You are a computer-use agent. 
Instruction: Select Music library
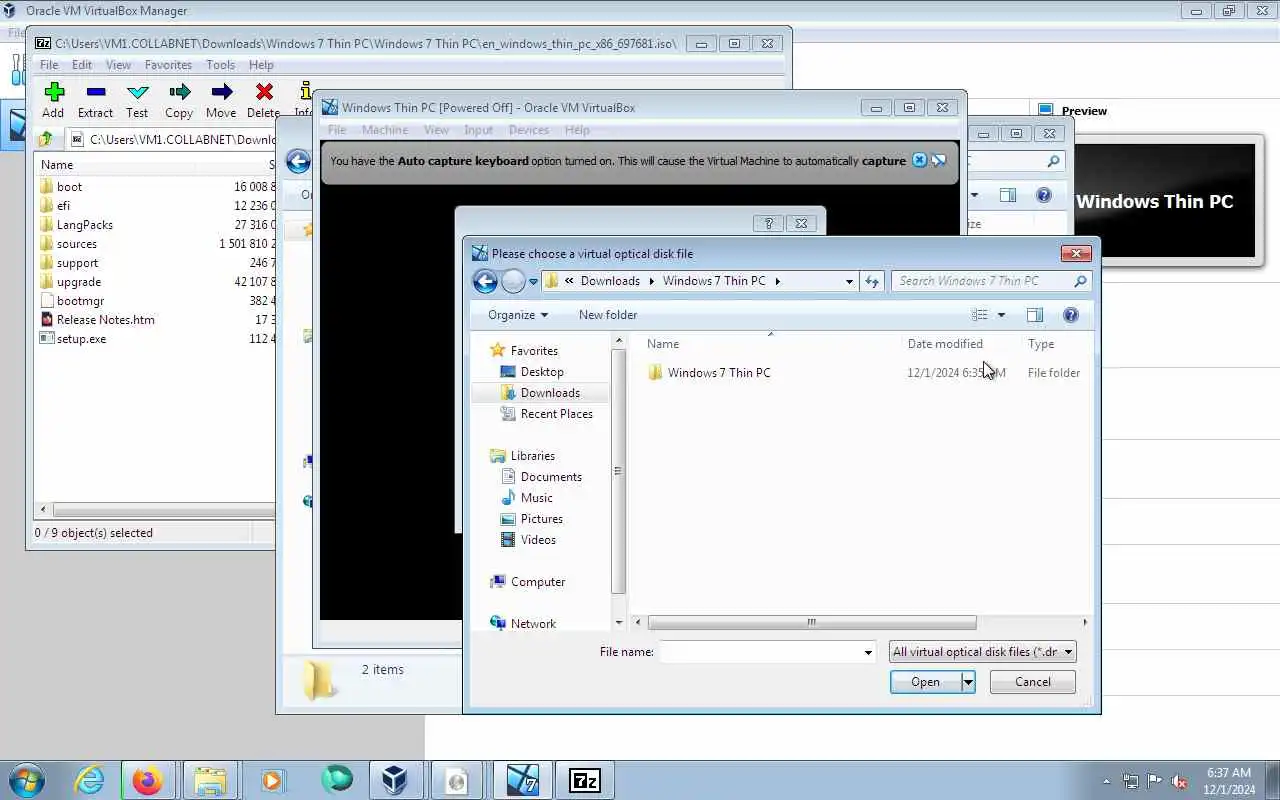pyautogui.click(x=536, y=498)
